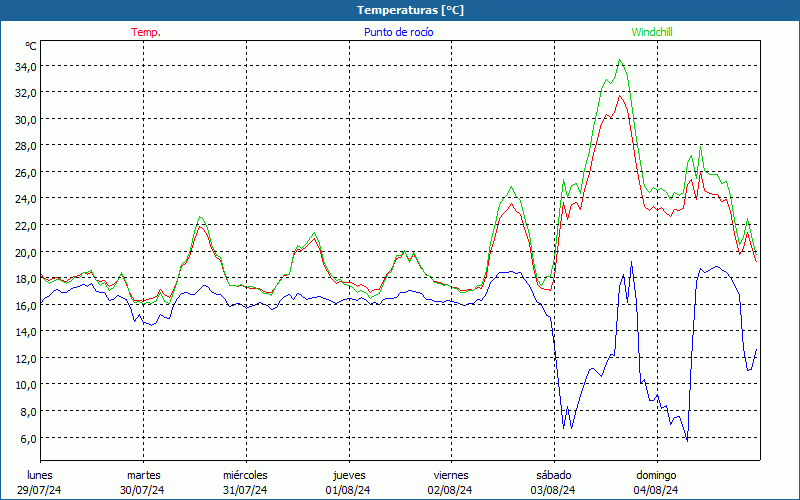
Task: Click the date 29/07/24
Action: coord(39,490)
